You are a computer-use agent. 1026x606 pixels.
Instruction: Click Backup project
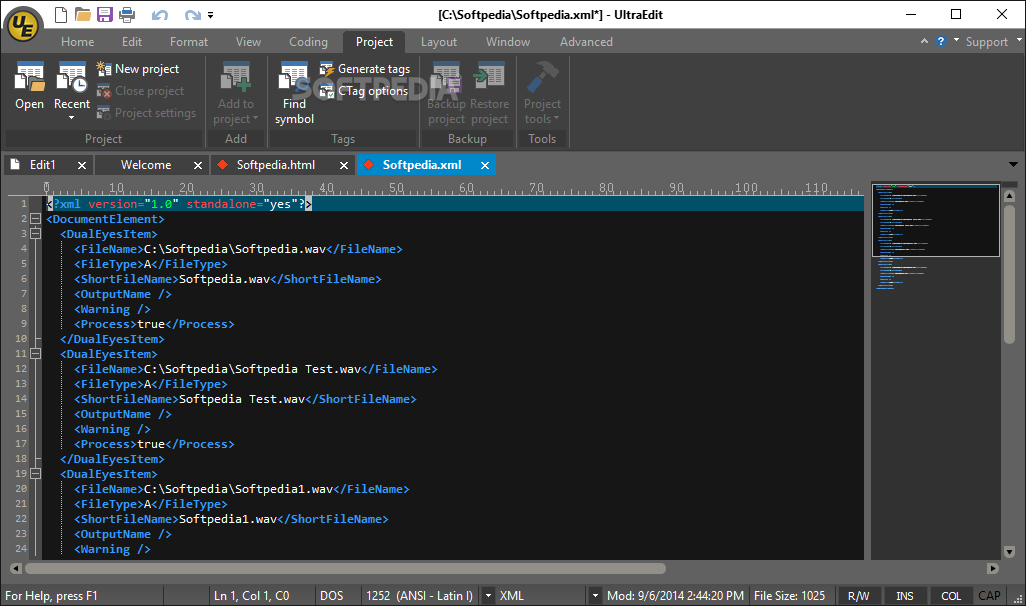(446, 93)
